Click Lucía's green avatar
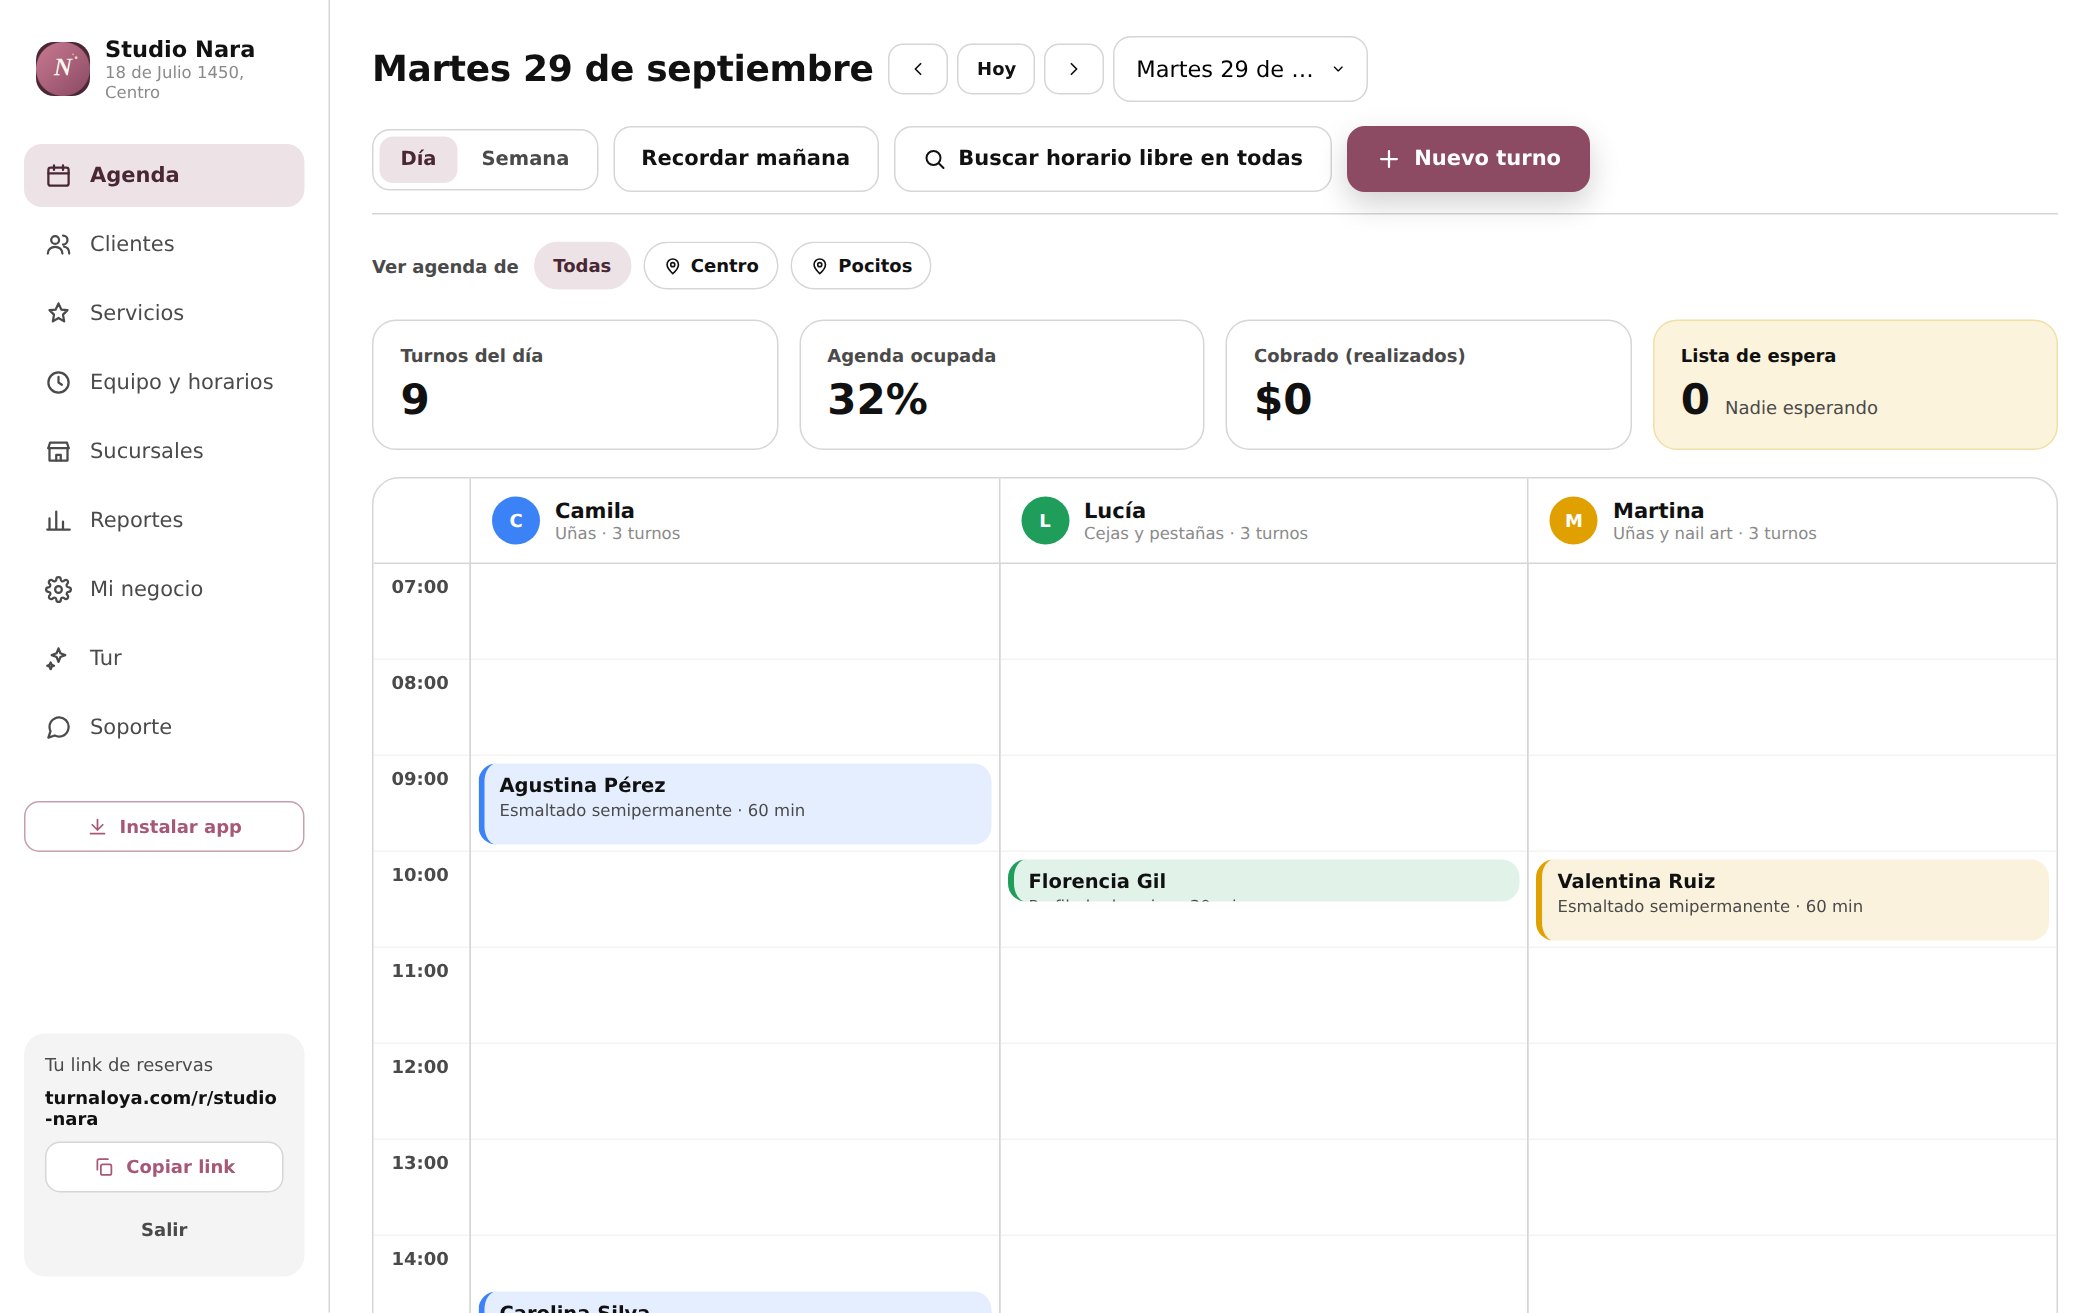Screen dimensions: 2100x1313 point(1045,521)
